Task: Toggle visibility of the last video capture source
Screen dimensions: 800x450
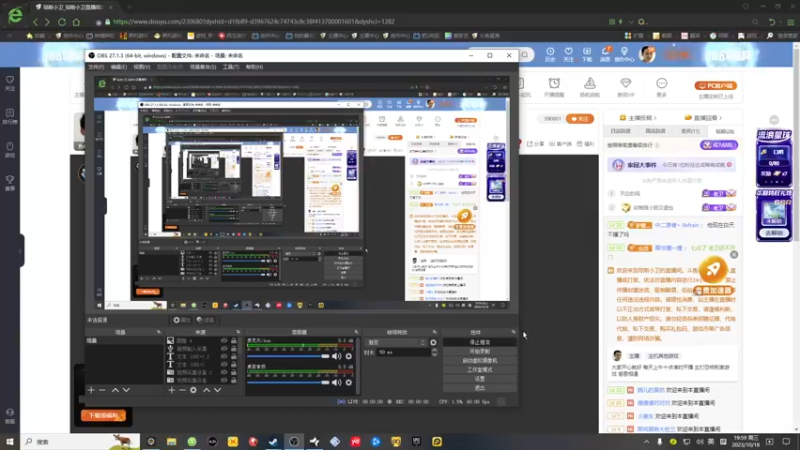Action: pos(224,380)
